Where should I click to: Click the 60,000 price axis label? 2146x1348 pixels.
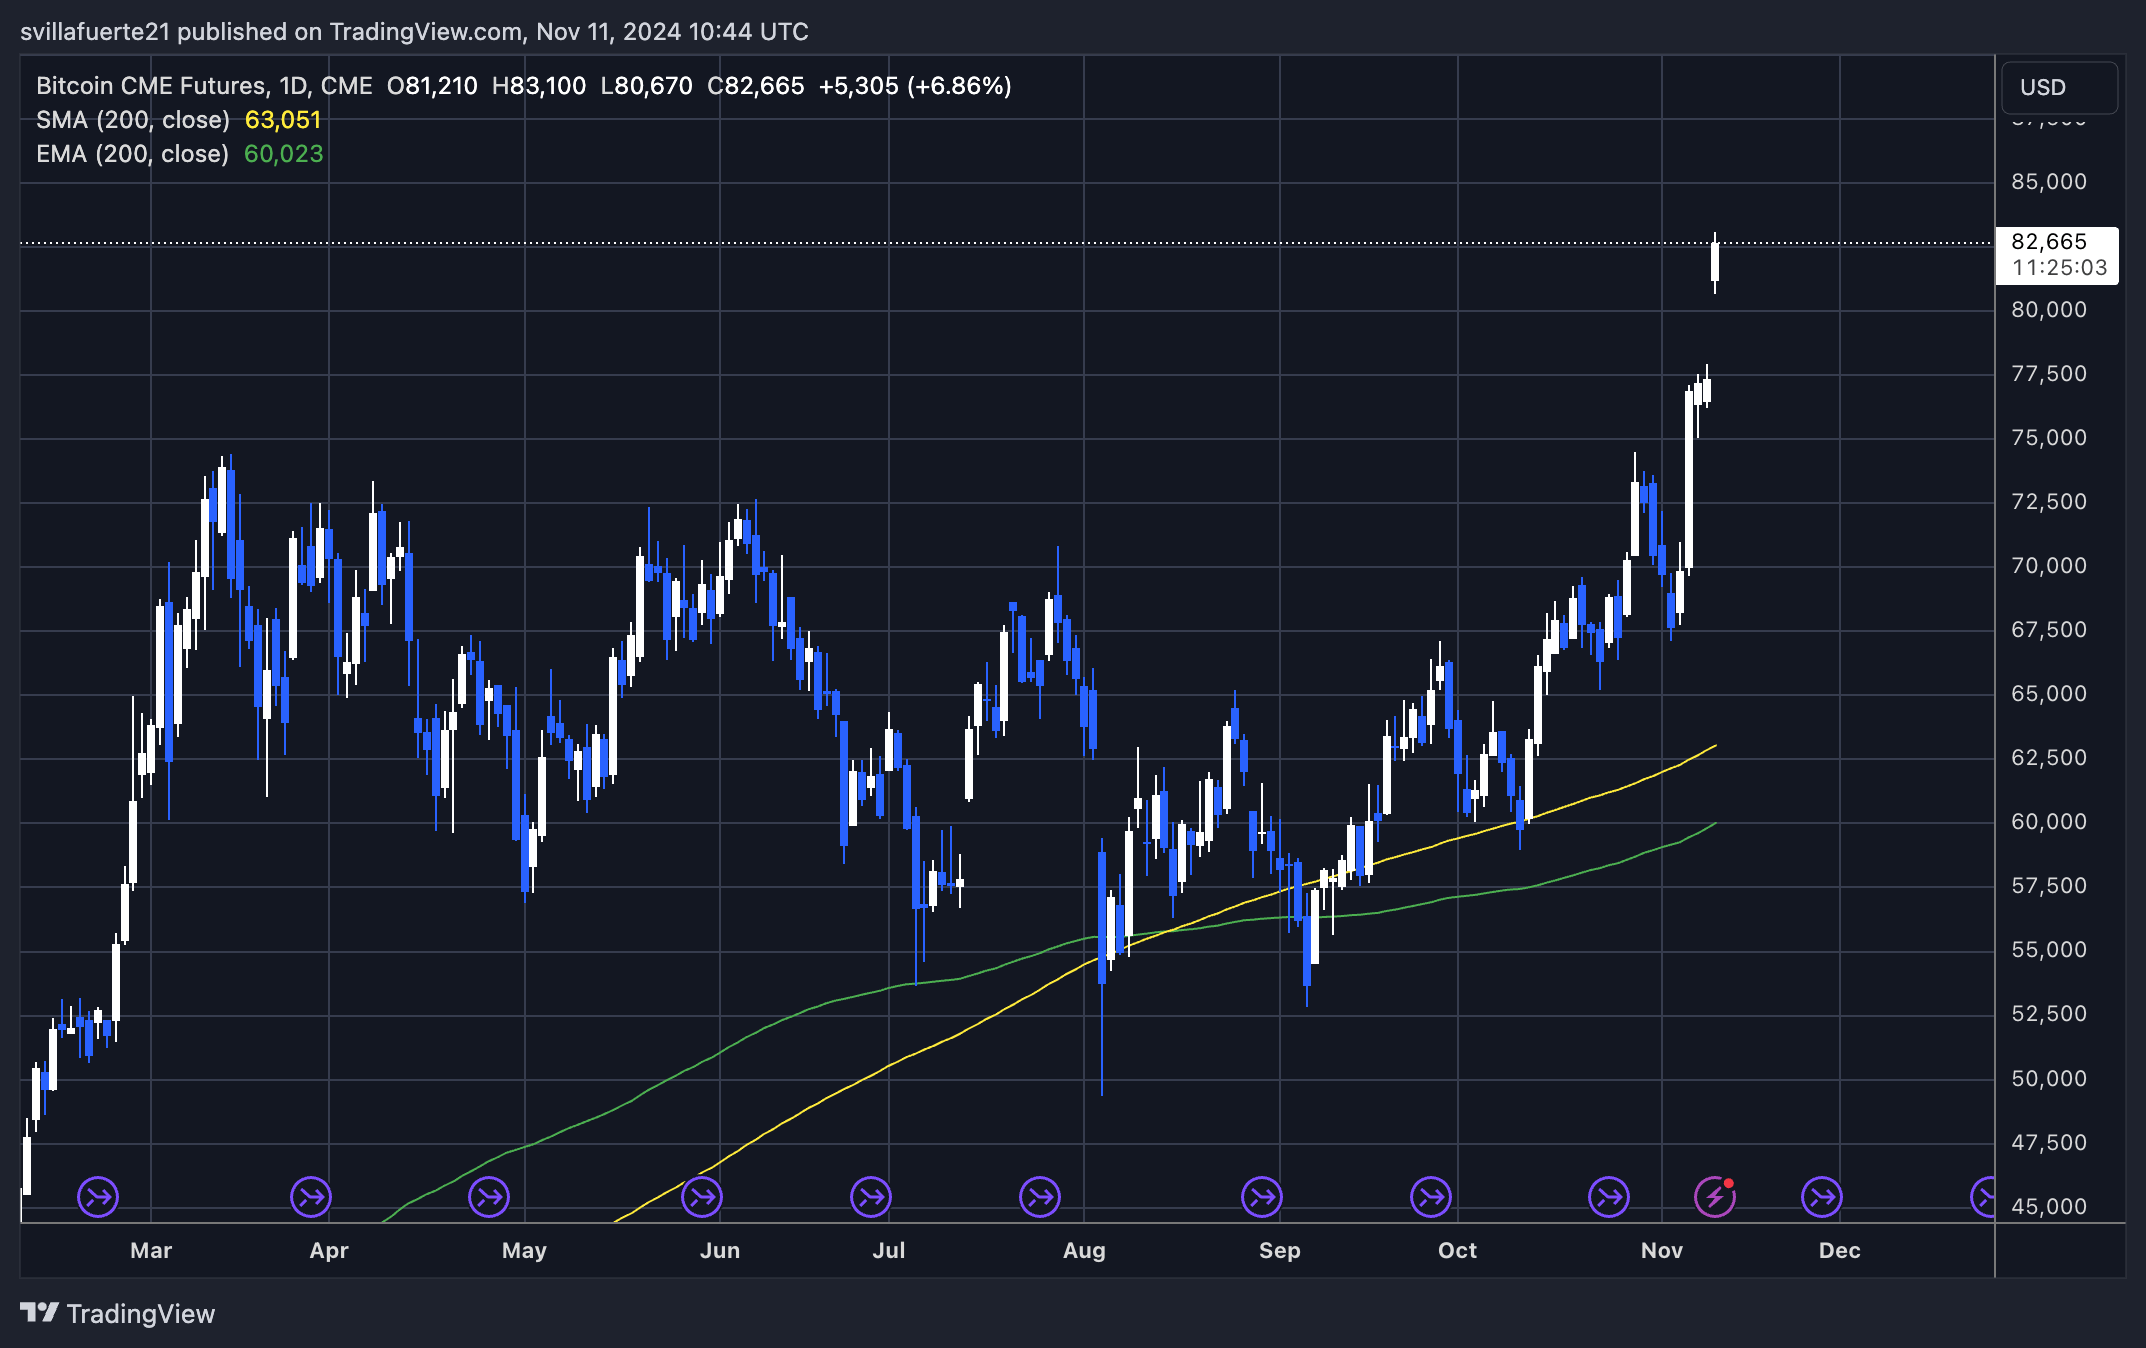(2049, 822)
